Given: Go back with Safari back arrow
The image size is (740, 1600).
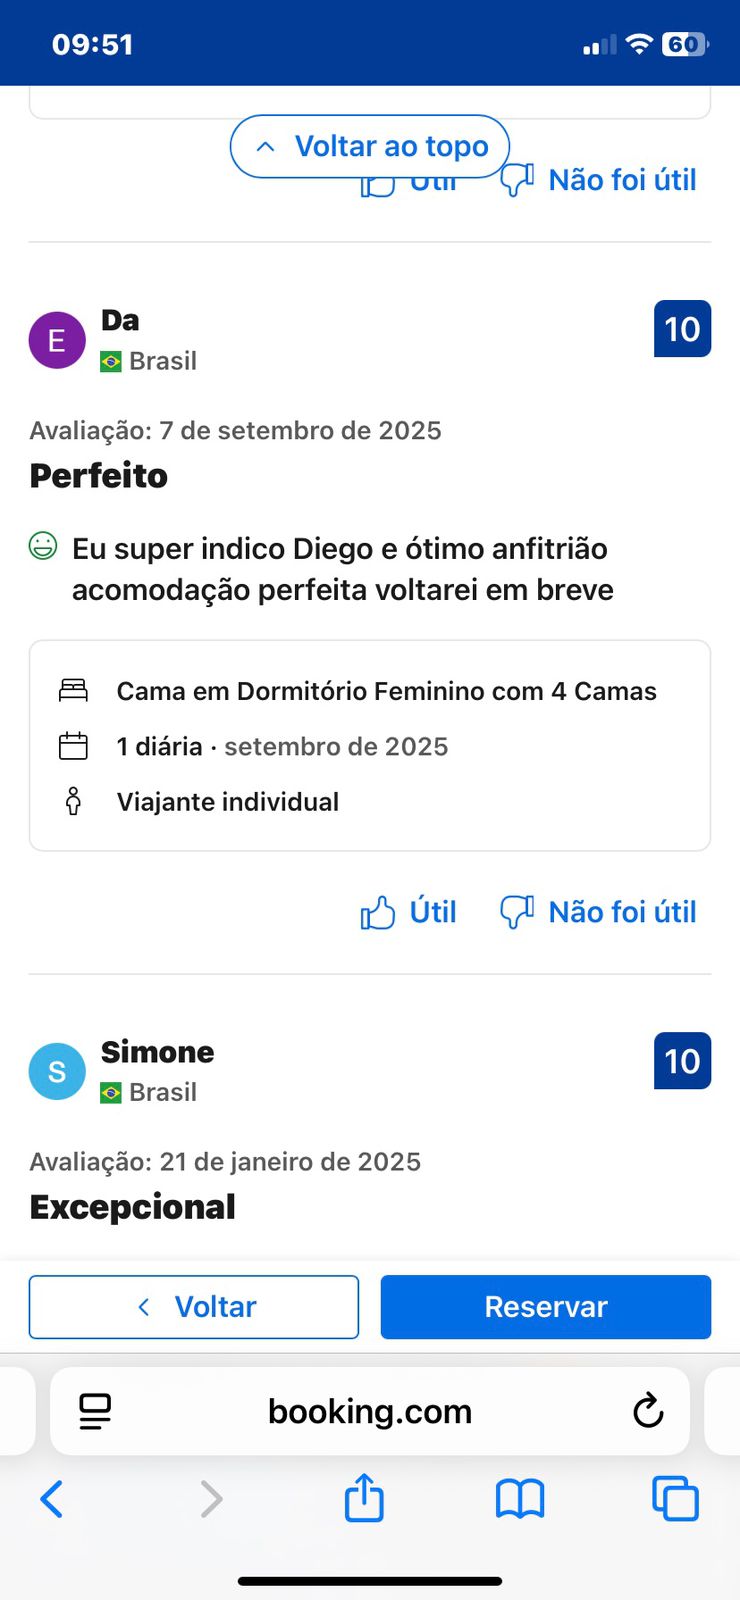Looking at the screenshot, I should pyautogui.click(x=52, y=1499).
